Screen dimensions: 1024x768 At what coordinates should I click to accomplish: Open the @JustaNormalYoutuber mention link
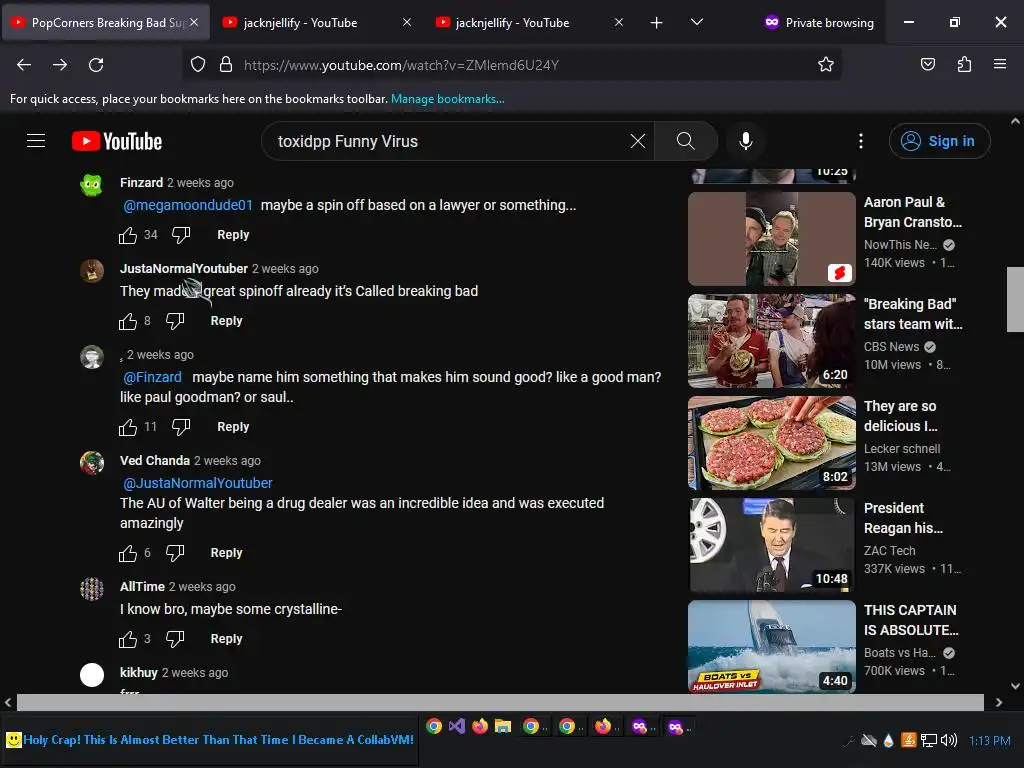point(198,483)
